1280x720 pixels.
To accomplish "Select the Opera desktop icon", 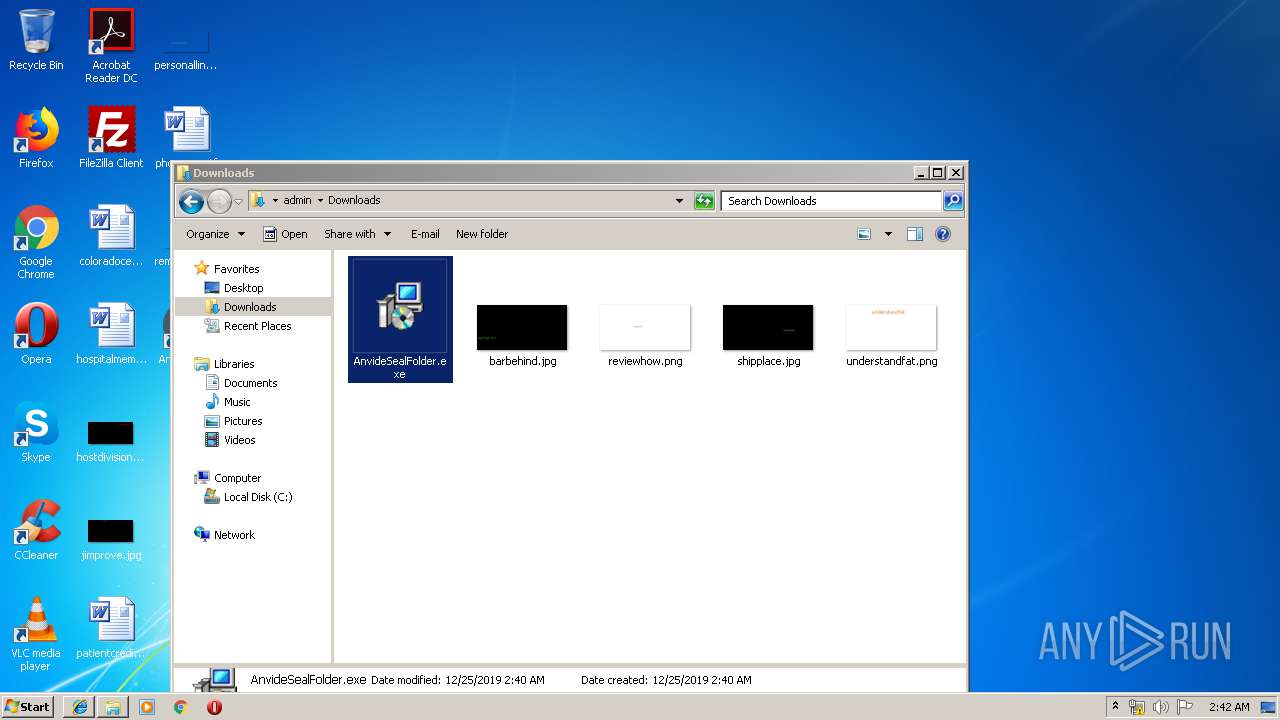I will [x=36, y=334].
